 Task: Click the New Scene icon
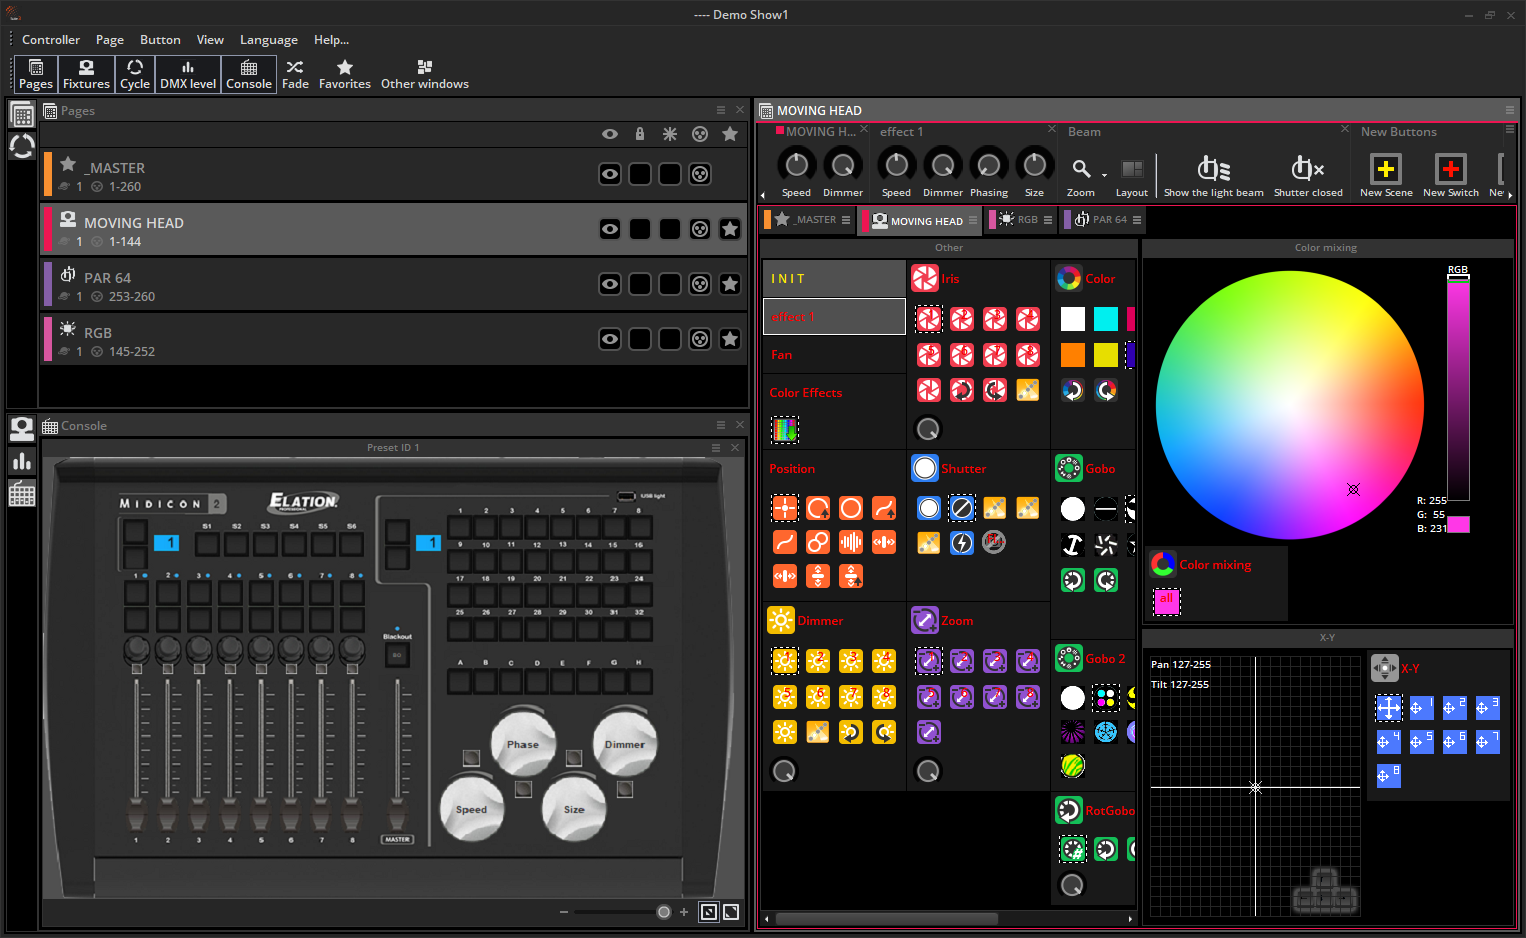click(1385, 170)
